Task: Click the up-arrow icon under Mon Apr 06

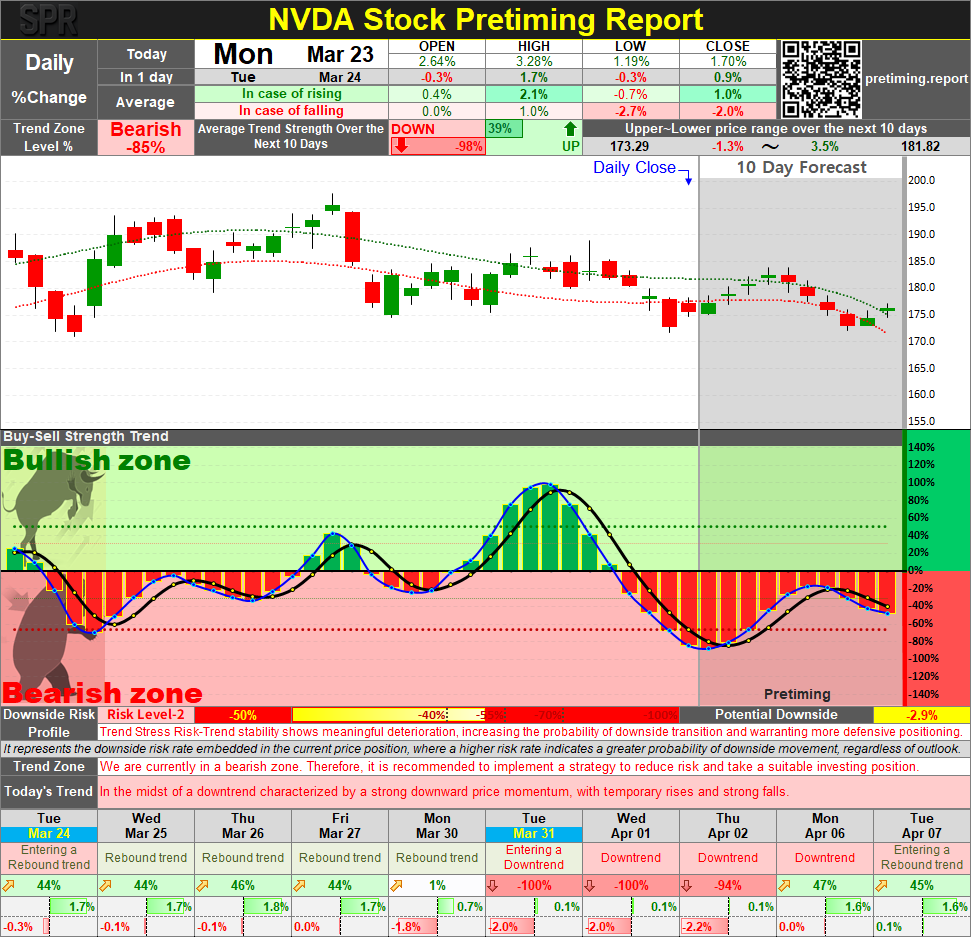Action: click(x=784, y=886)
